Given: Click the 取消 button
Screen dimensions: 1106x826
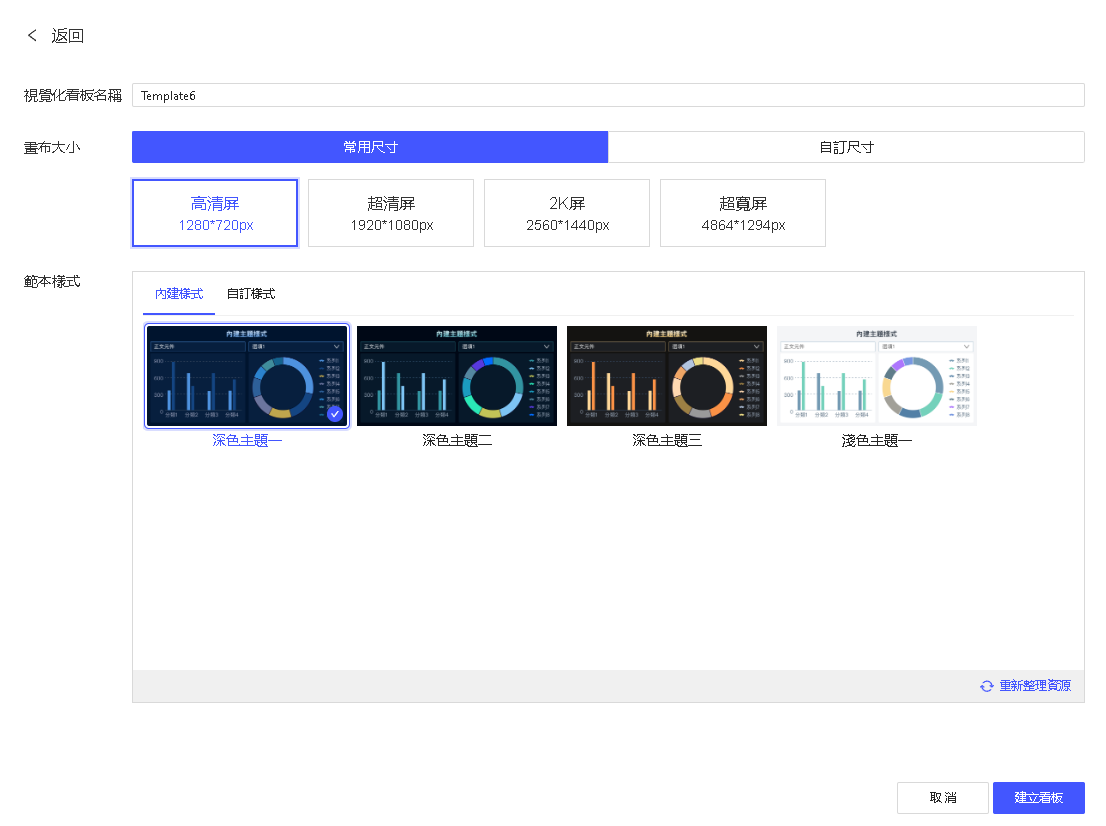Looking at the screenshot, I should click(942, 798).
